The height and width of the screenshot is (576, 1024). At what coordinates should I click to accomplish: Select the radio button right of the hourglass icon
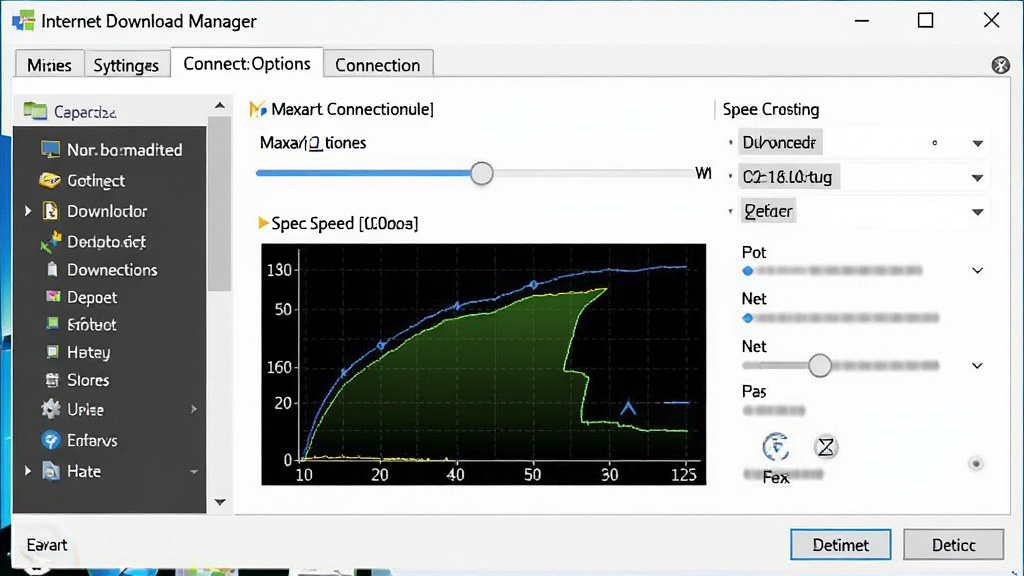point(976,464)
